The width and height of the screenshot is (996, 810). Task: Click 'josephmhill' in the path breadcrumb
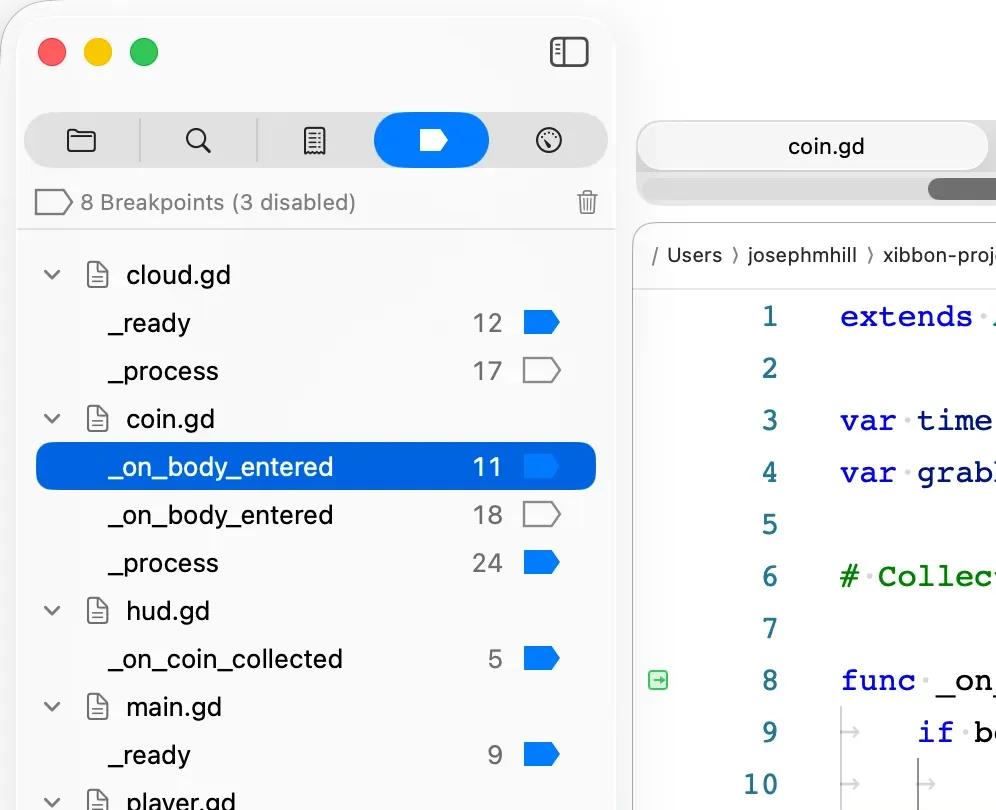pos(802,255)
